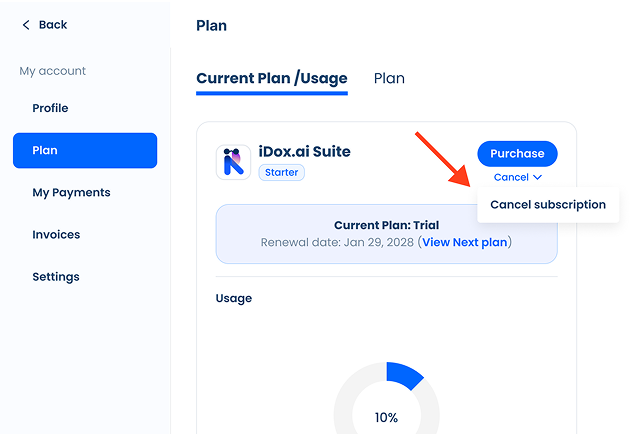Viewport: 642px width, 434px height.
Task: Click the Back text label
Action: tap(53, 25)
